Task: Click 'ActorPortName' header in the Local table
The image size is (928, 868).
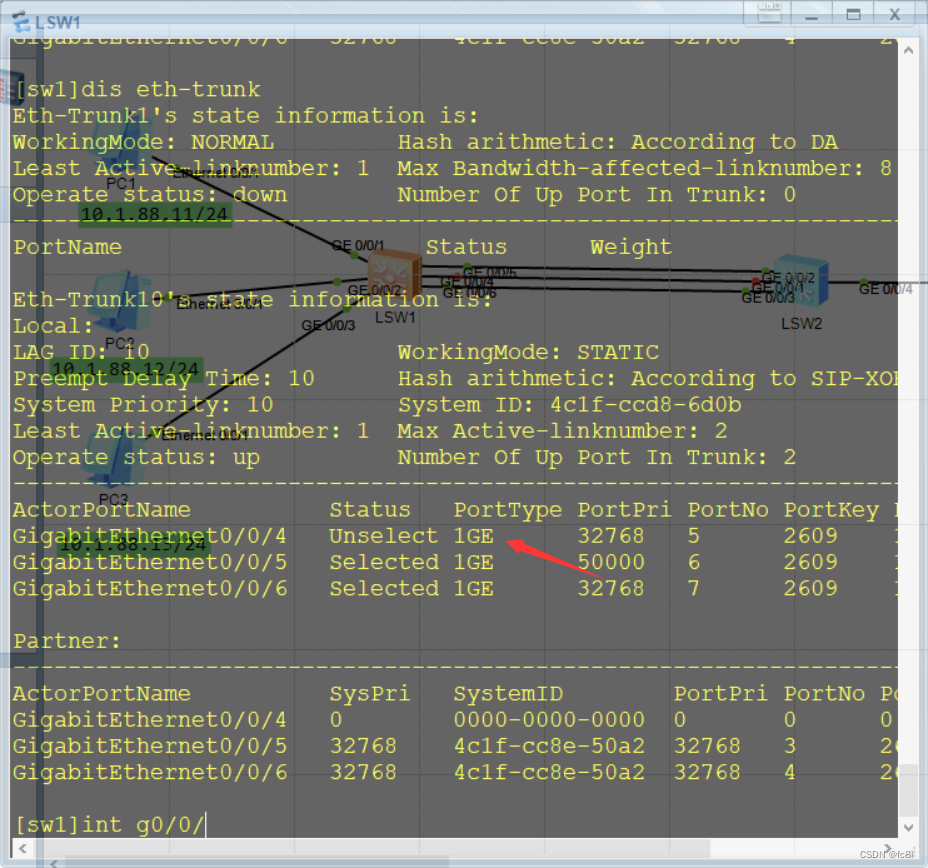Action: (x=102, y=509)
